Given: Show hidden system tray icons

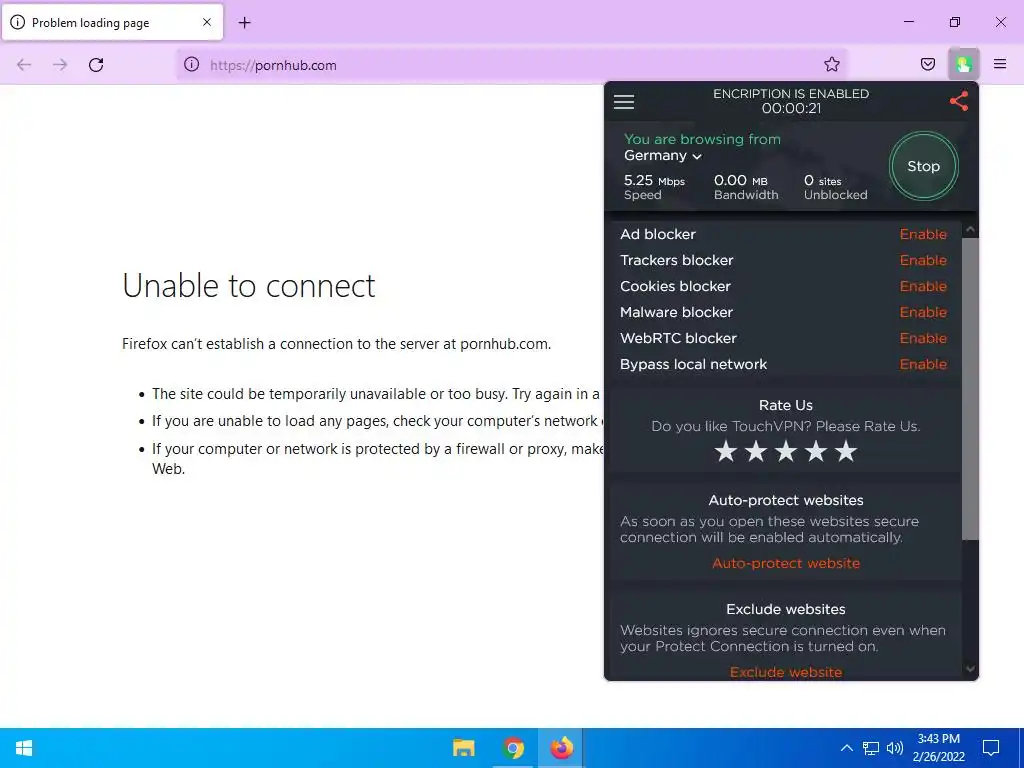Looking at the screenshot, I should [846, 748].
